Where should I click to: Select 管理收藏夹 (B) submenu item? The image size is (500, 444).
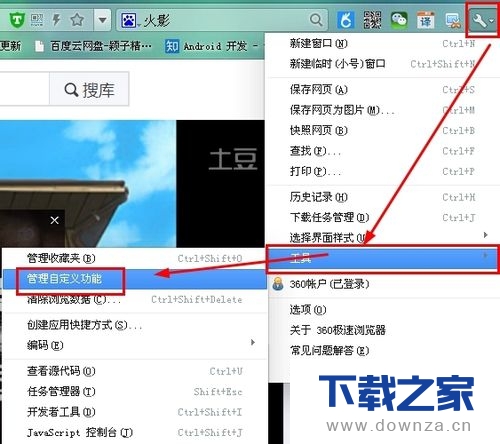click(135, 258)
